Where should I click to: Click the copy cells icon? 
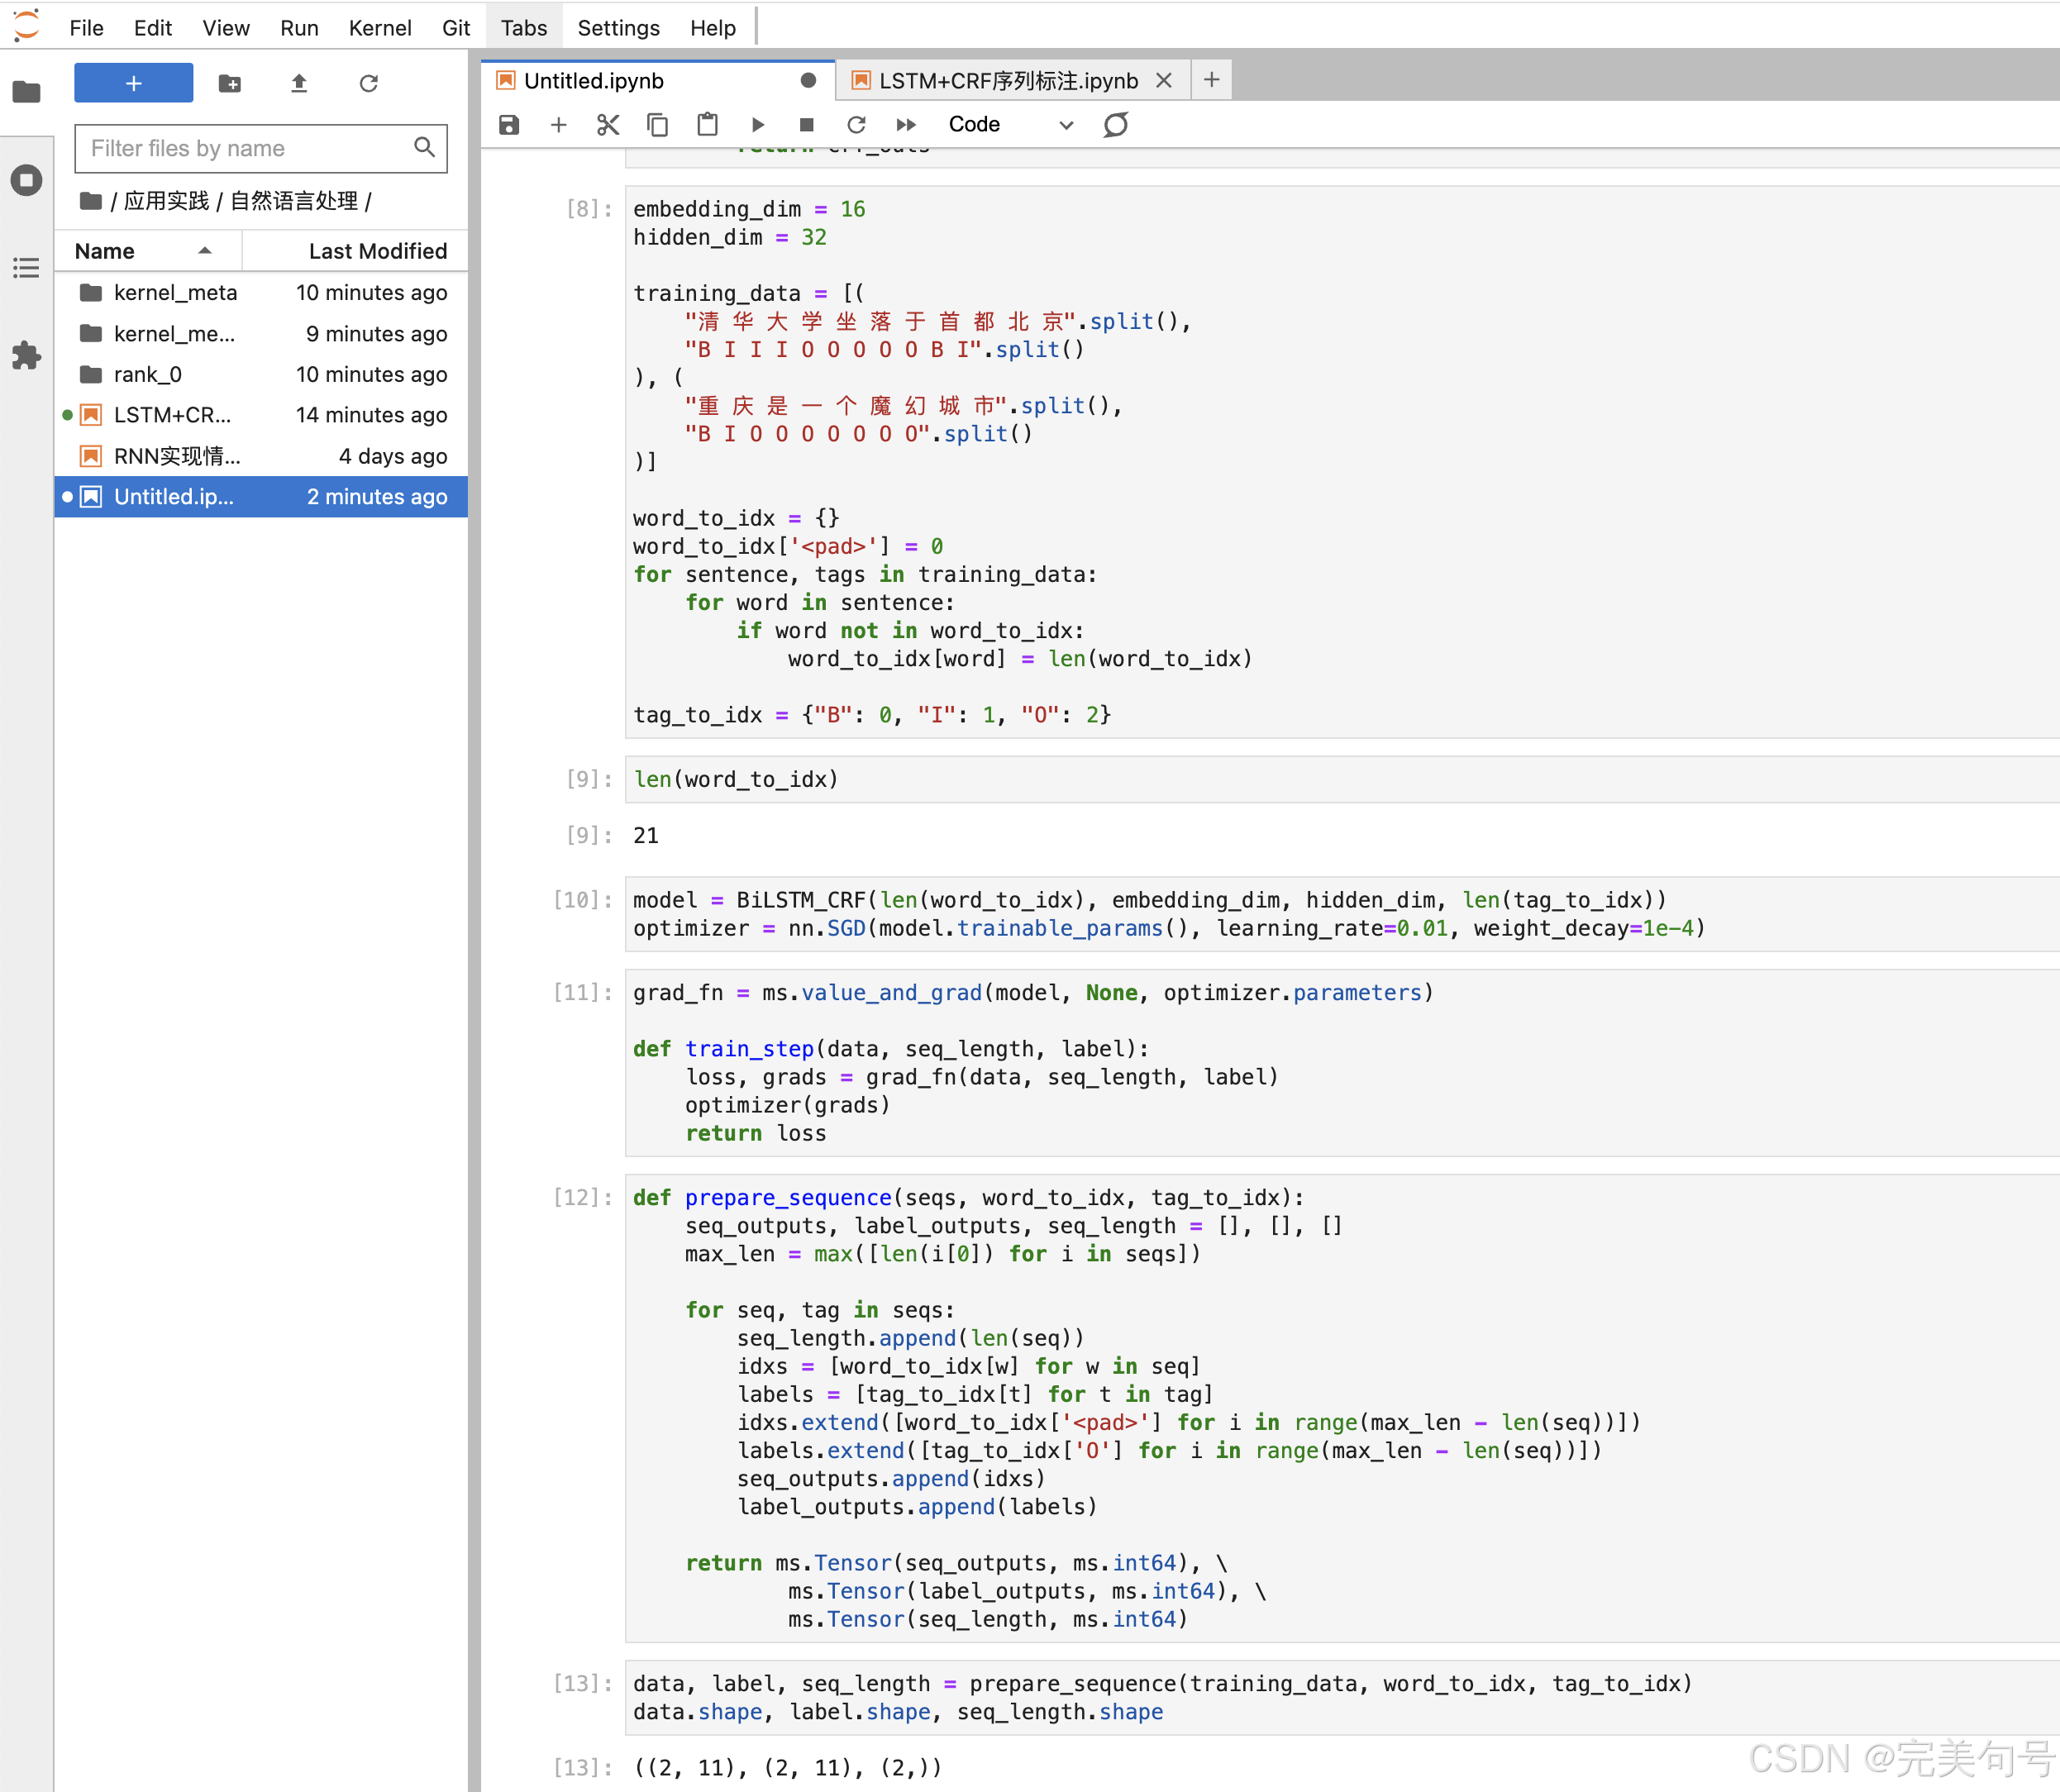click(x=657, y=124)
